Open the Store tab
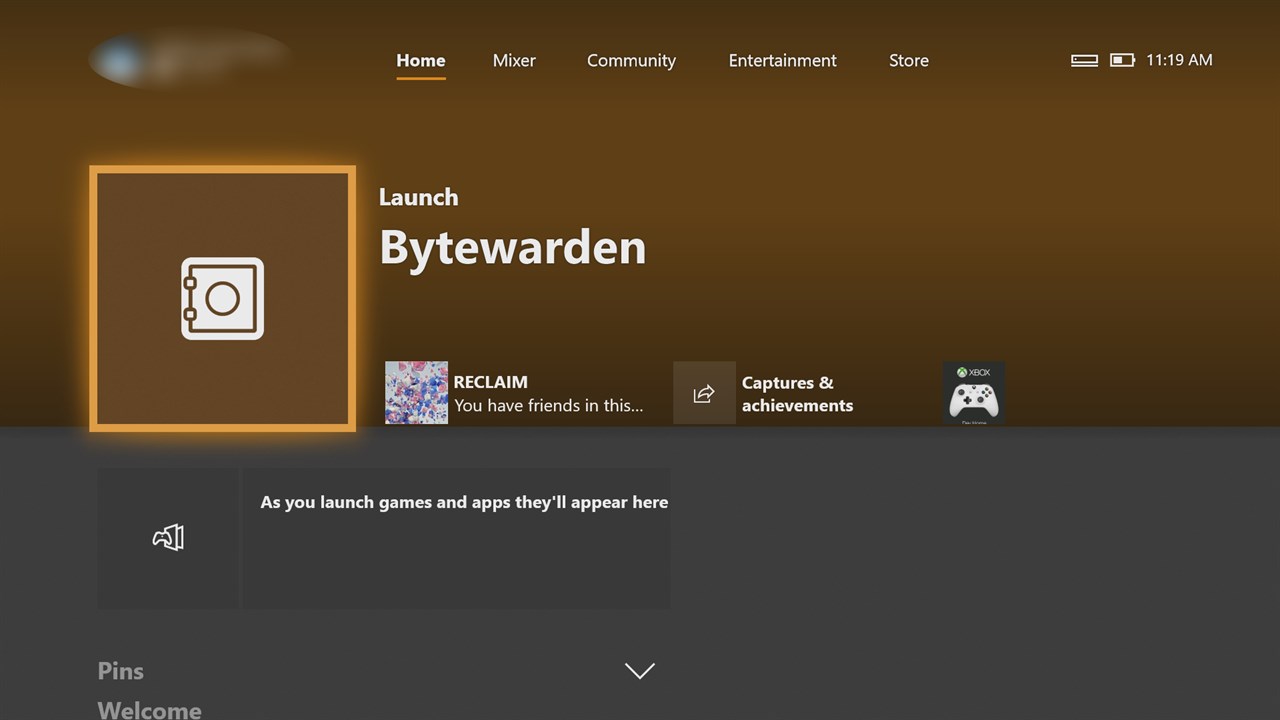Viewport: 1280px width, 720px height. click(x=909, y=60)
